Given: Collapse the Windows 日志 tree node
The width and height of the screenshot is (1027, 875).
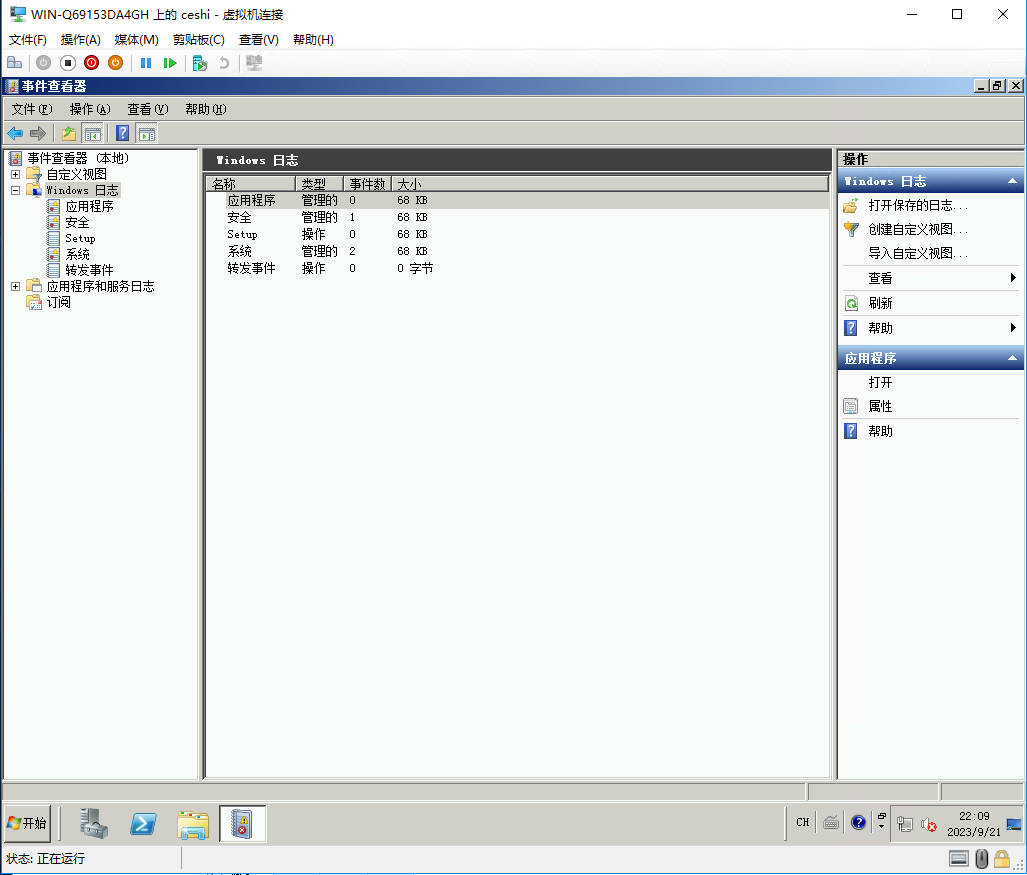Looking at the screenshot, I should pos(15,190).
